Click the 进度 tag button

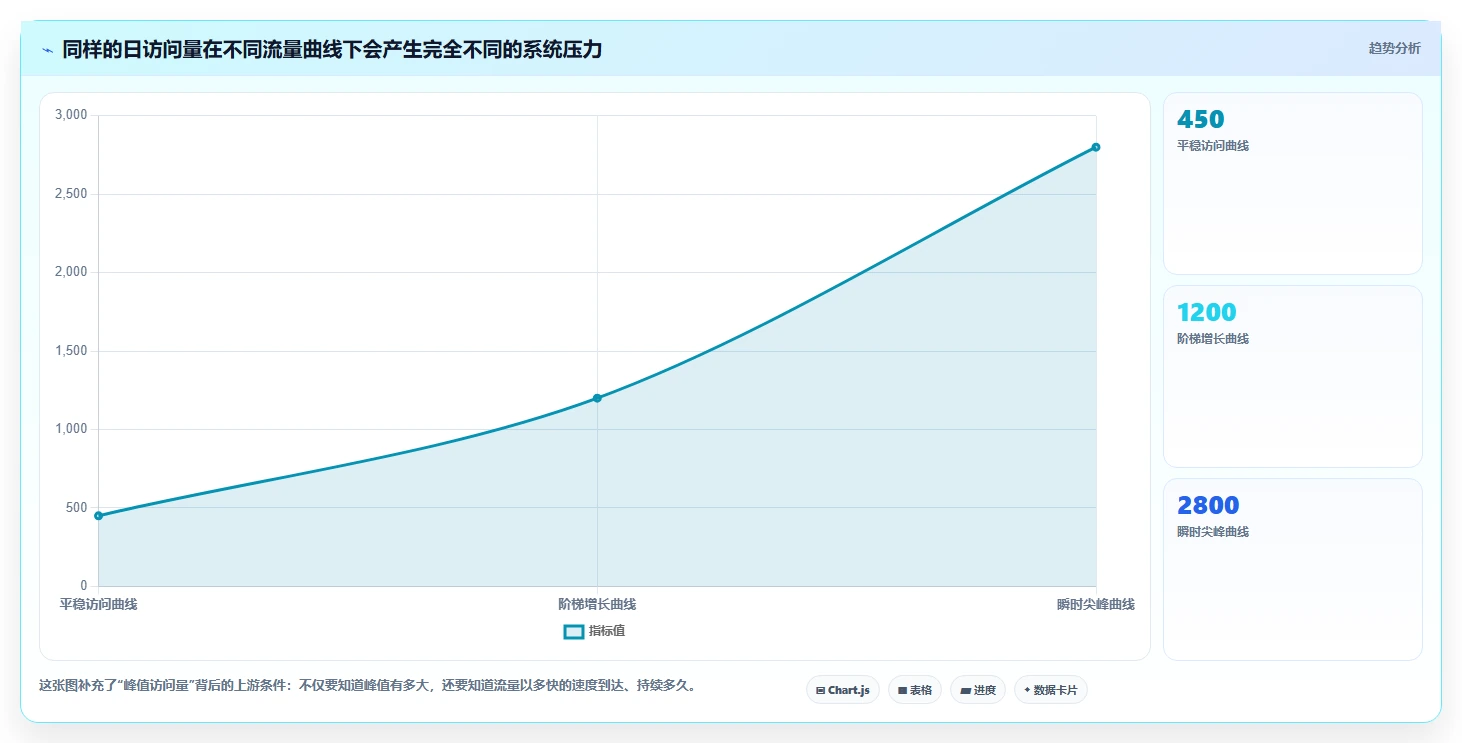pyautogui.click(x=978, y=690)
